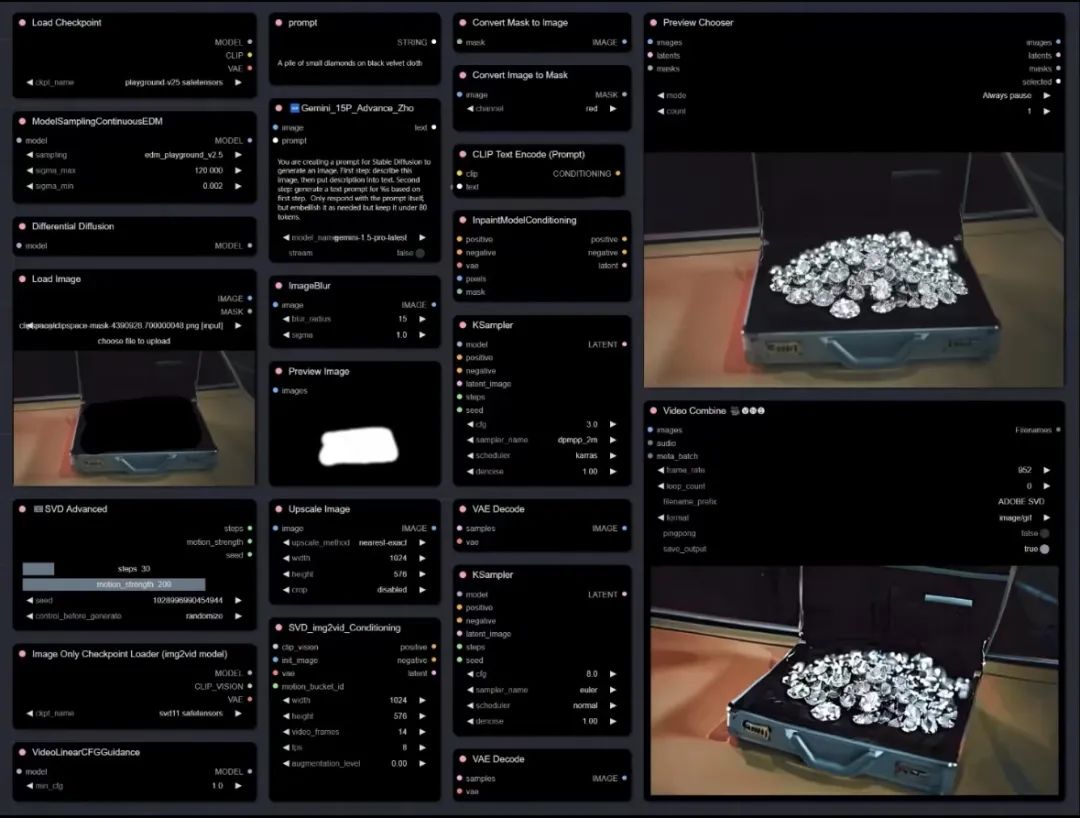Click the sigma_min 0.002 value
The height and width of the screenshot is (818, 1080).
click(213, 186)
